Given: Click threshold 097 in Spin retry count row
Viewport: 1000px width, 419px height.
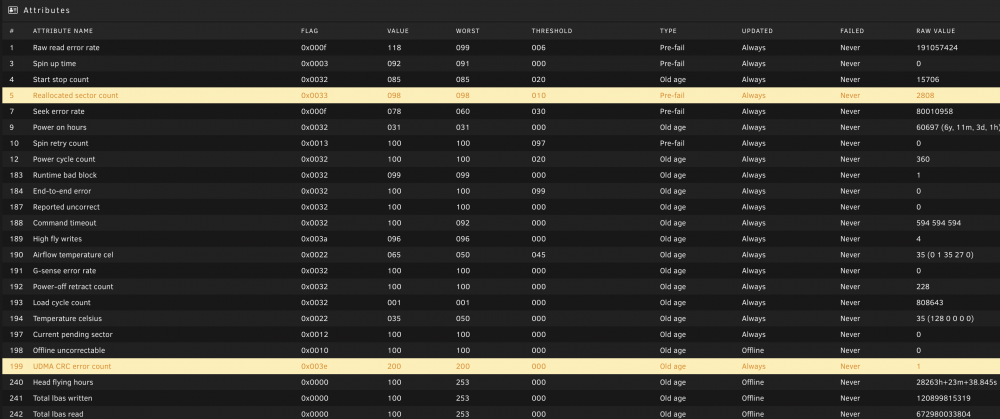Looking at the screenshot, I should pos(538,143).
